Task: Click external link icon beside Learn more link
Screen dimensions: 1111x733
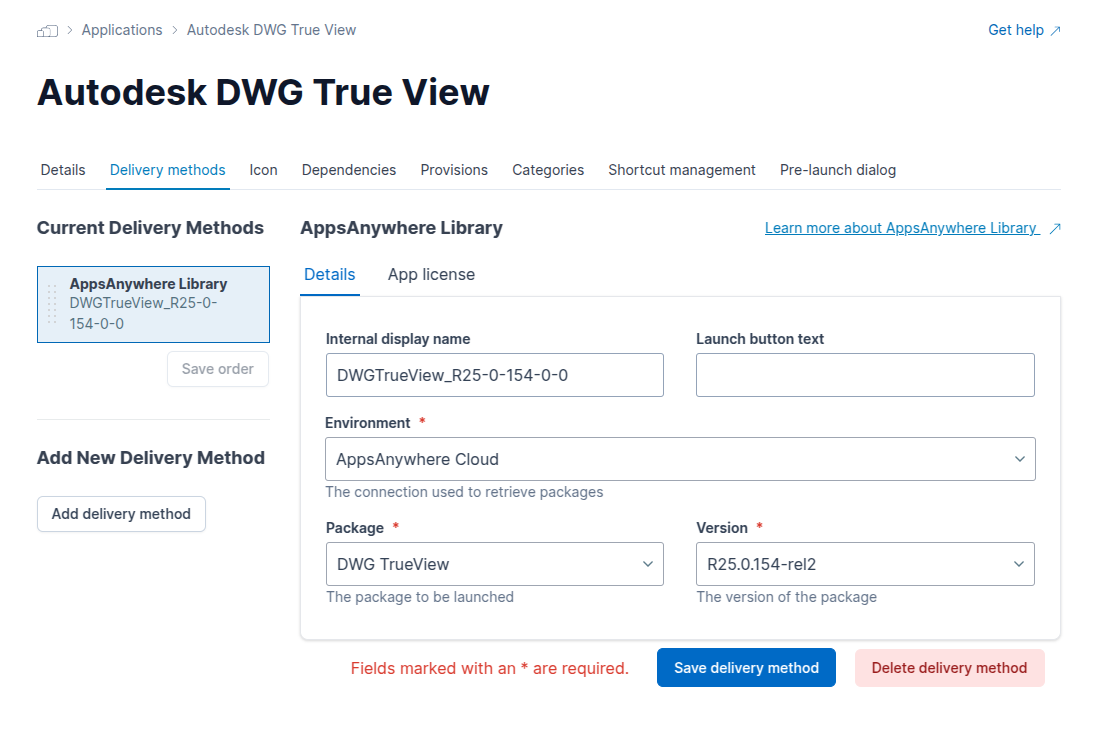Action: coord(1055,229)
